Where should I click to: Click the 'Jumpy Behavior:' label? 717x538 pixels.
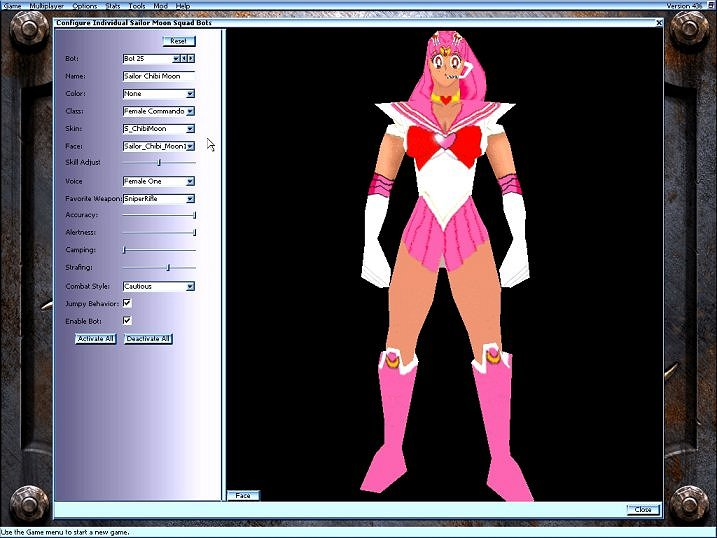point(92,304)
